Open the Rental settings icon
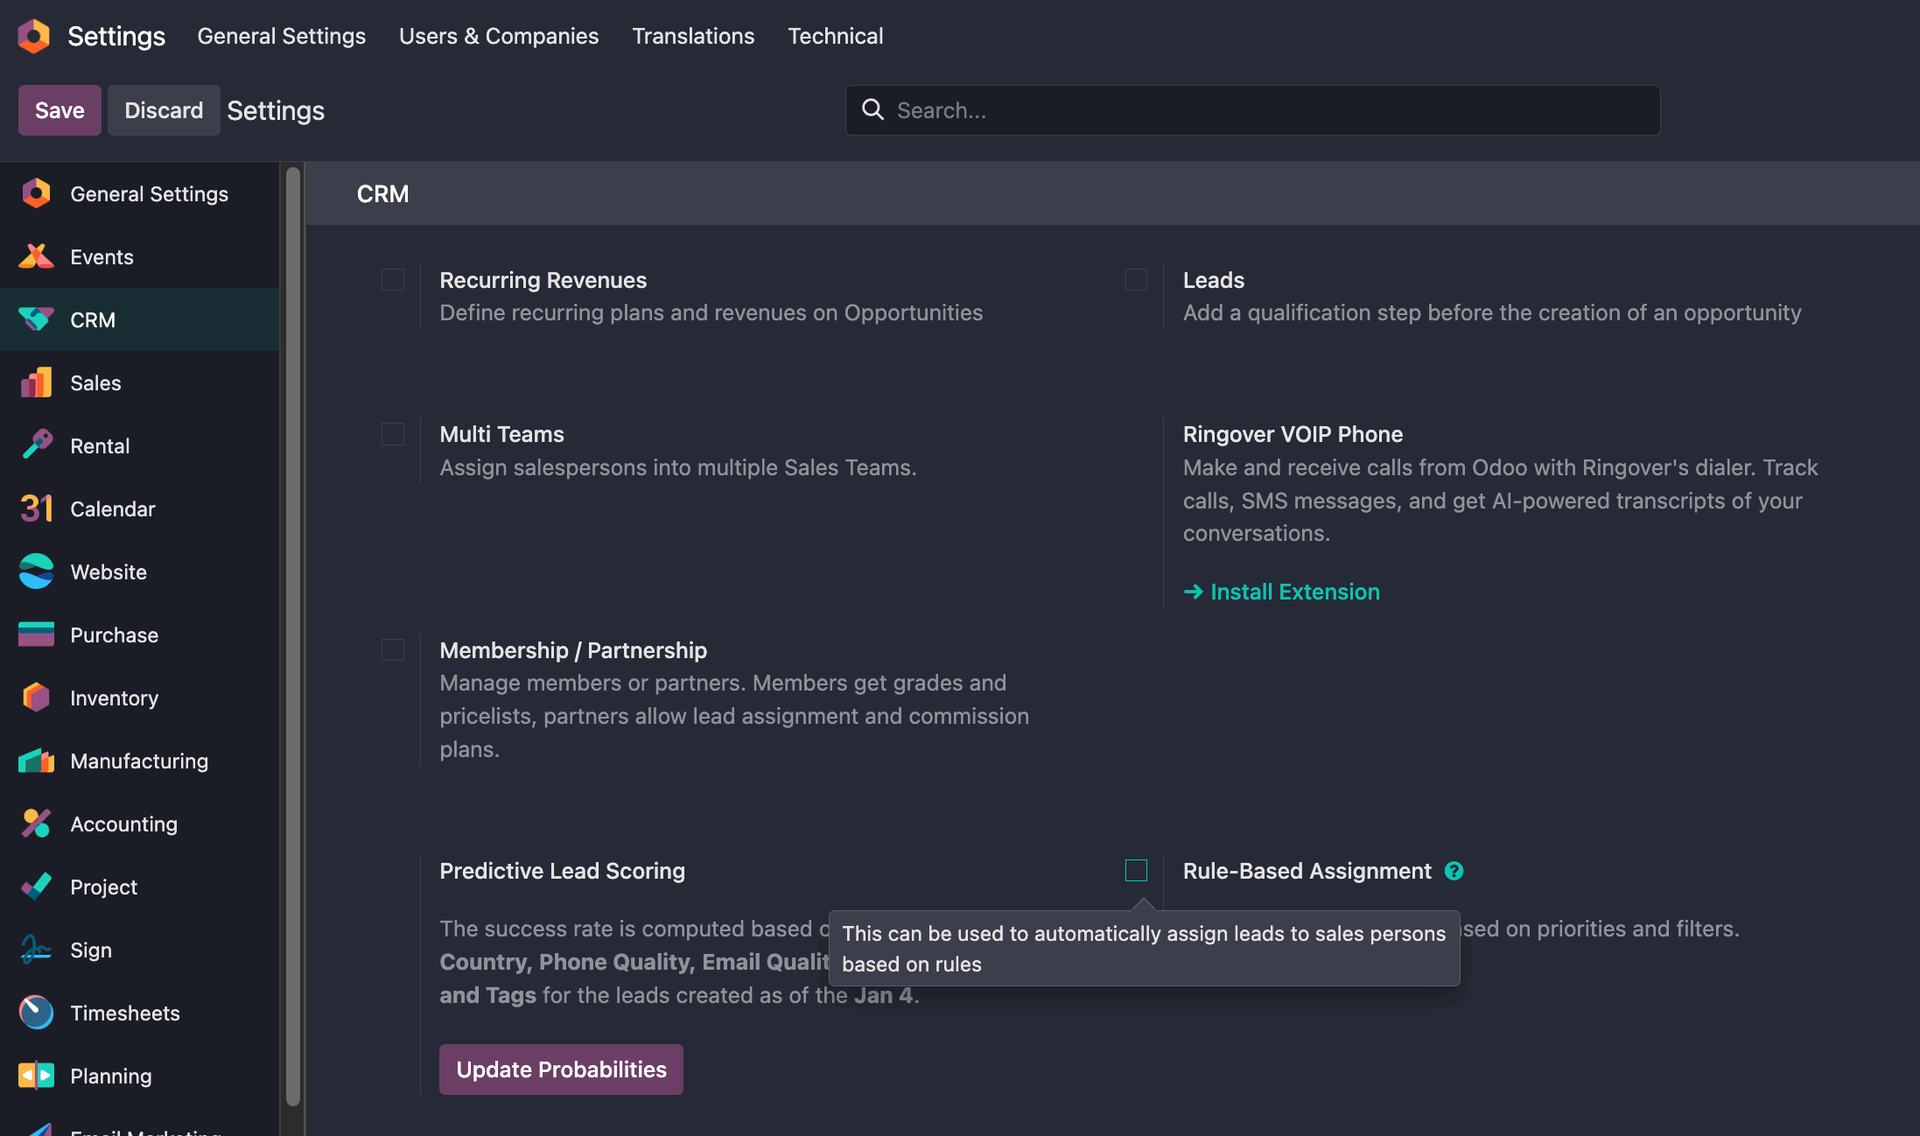The width and height of the screenshot is (1920, 1136). click(36, 446)
